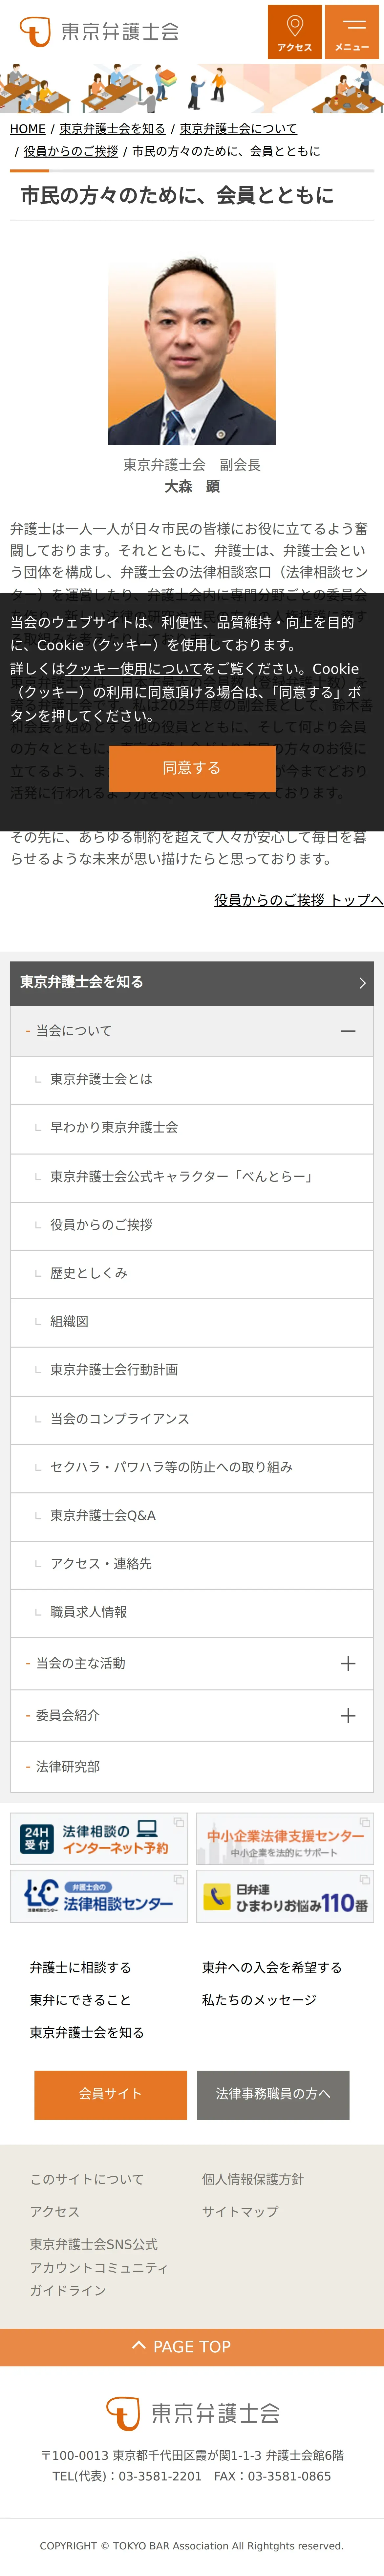Accept cookies with 同意する button
Viewport: 384px width, 2576px height.
(x=192, y=768)
